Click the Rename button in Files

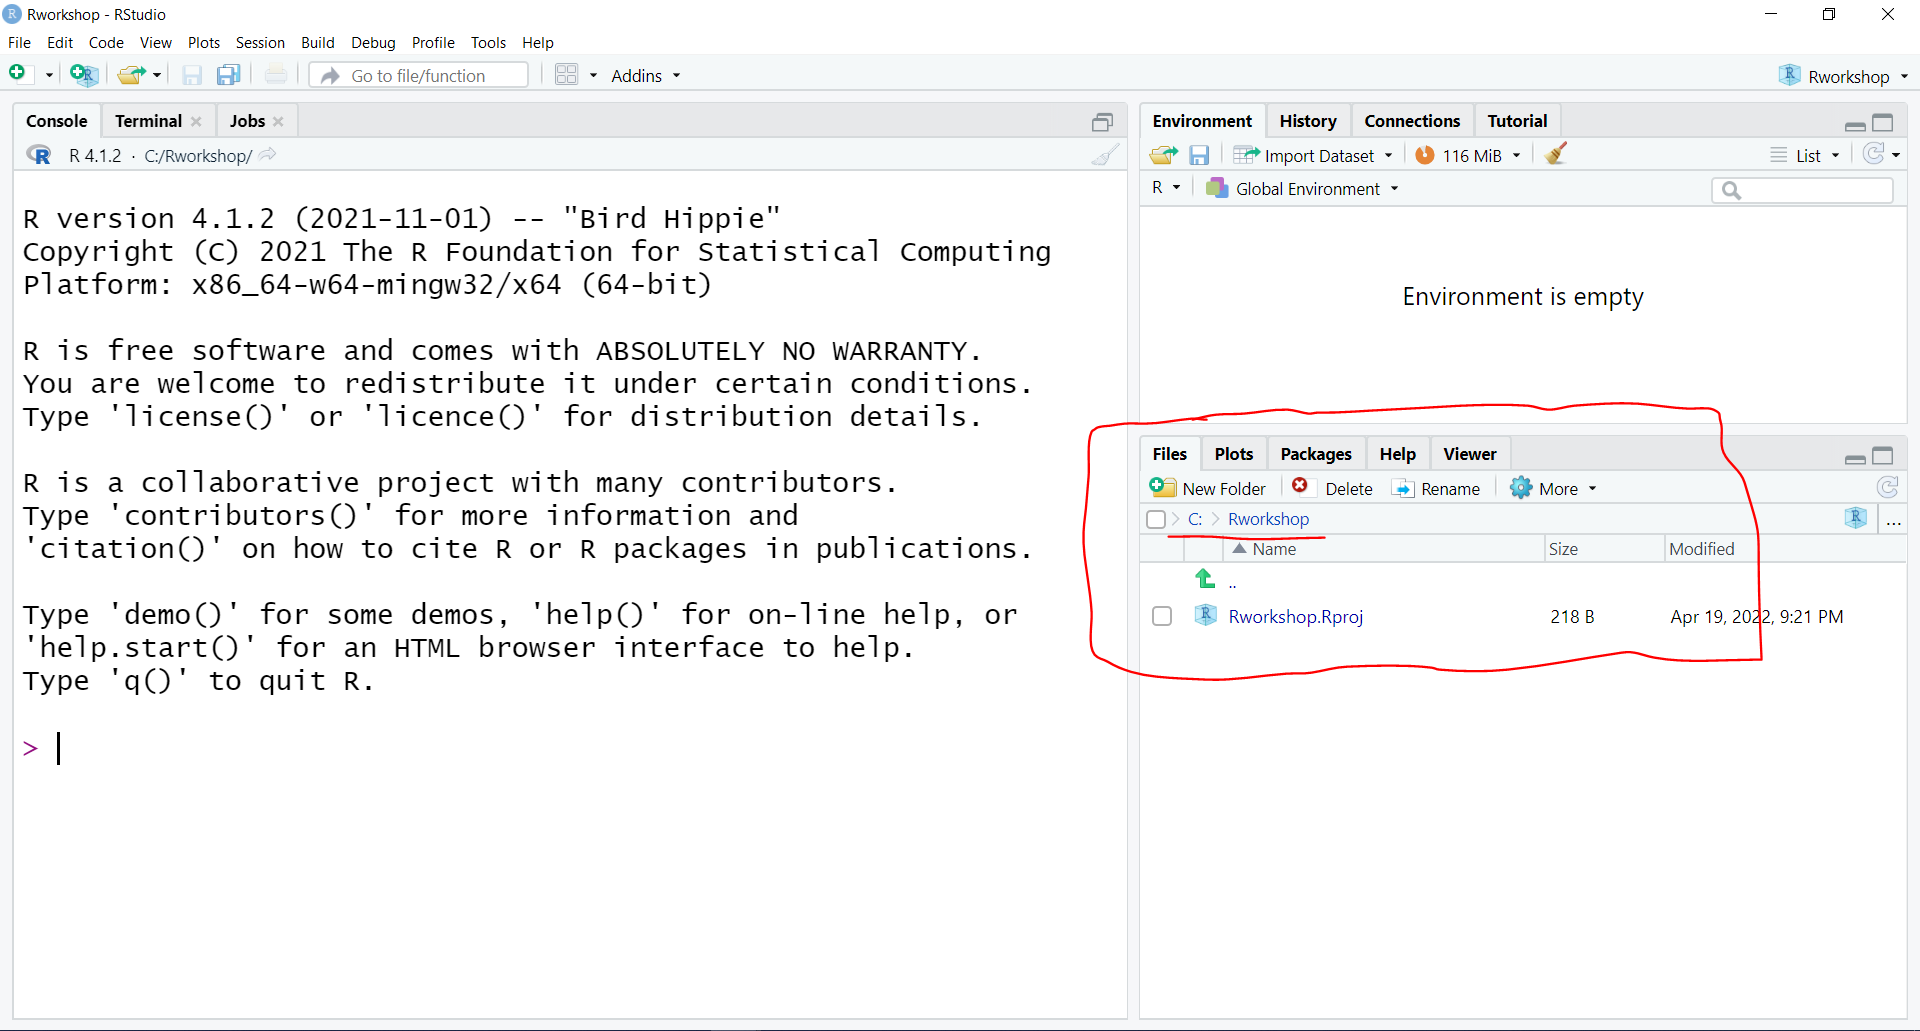point(1436,488)
